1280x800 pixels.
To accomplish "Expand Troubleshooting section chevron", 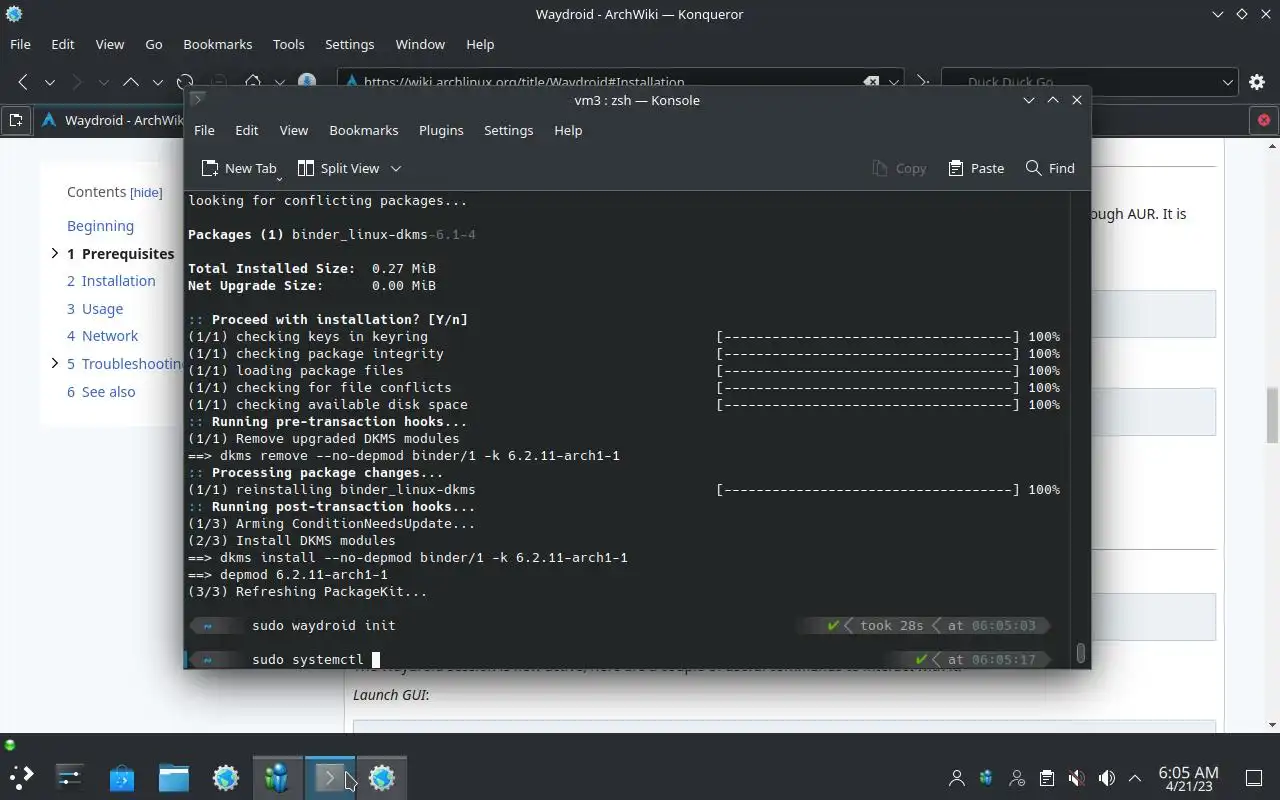I will coord(55,364).
